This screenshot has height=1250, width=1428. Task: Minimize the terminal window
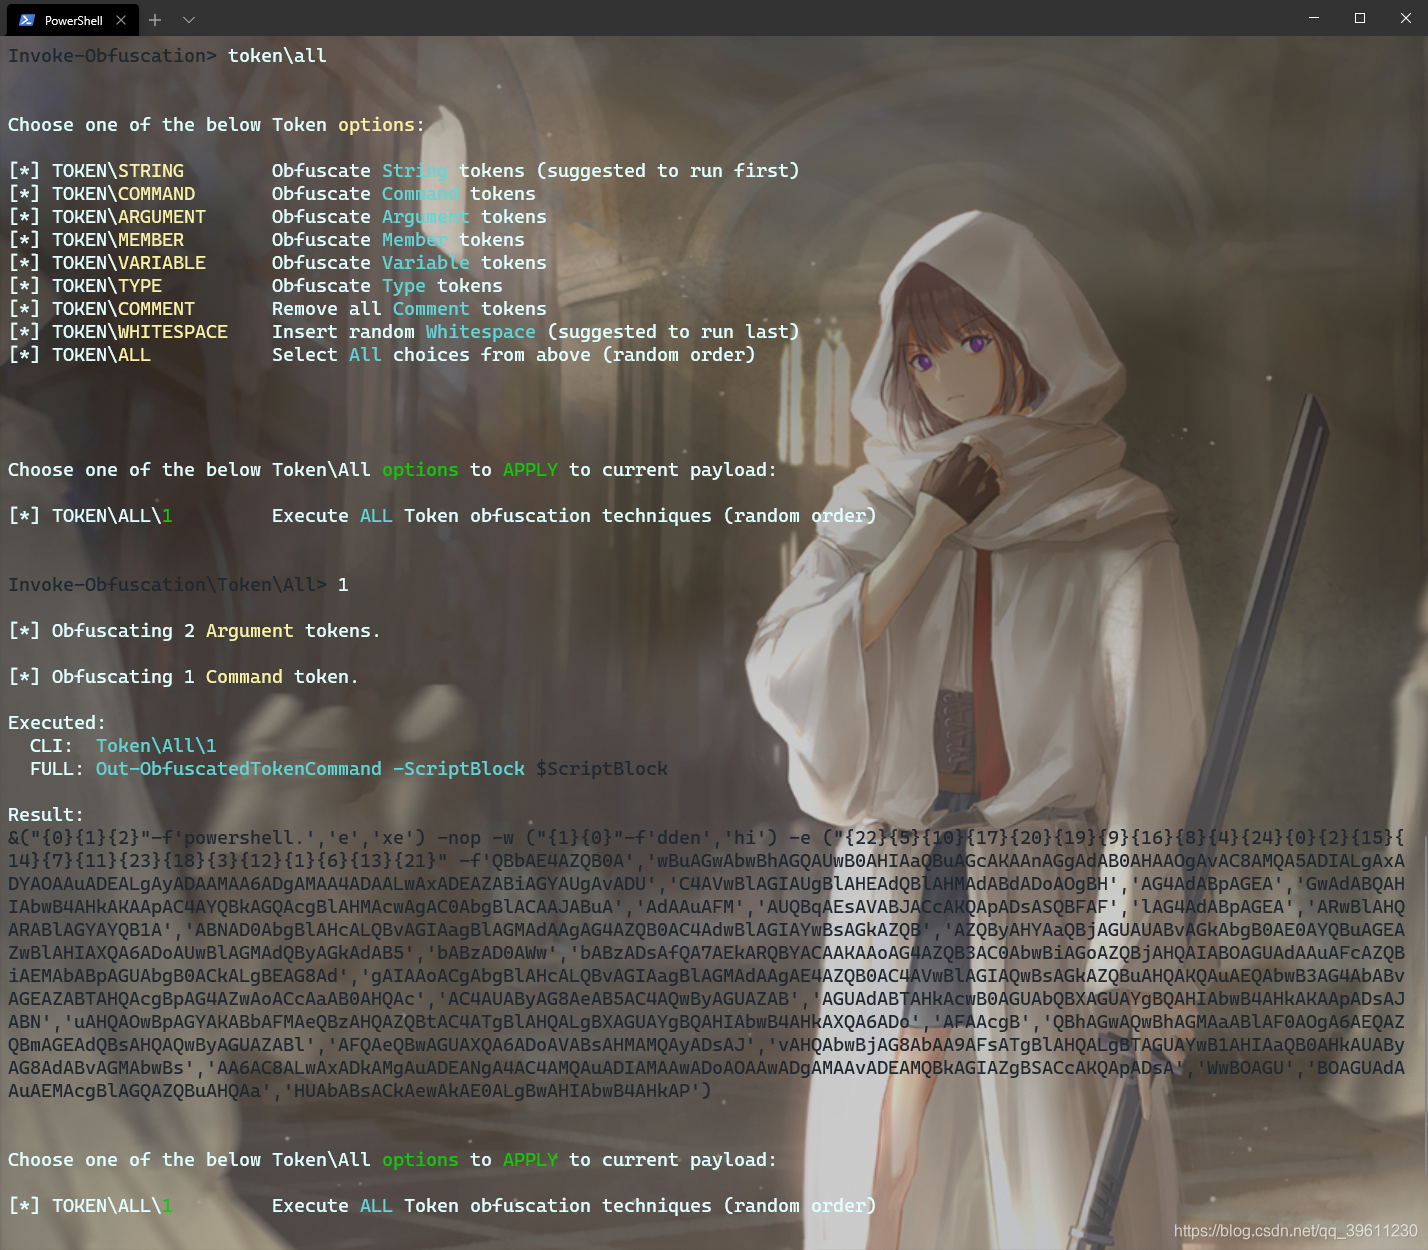click(1314, 18)
